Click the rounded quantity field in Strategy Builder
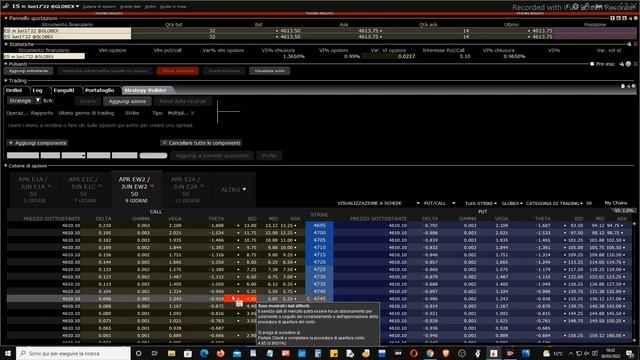Viewport: 640px width, 360px height. [x=153, y=156]
